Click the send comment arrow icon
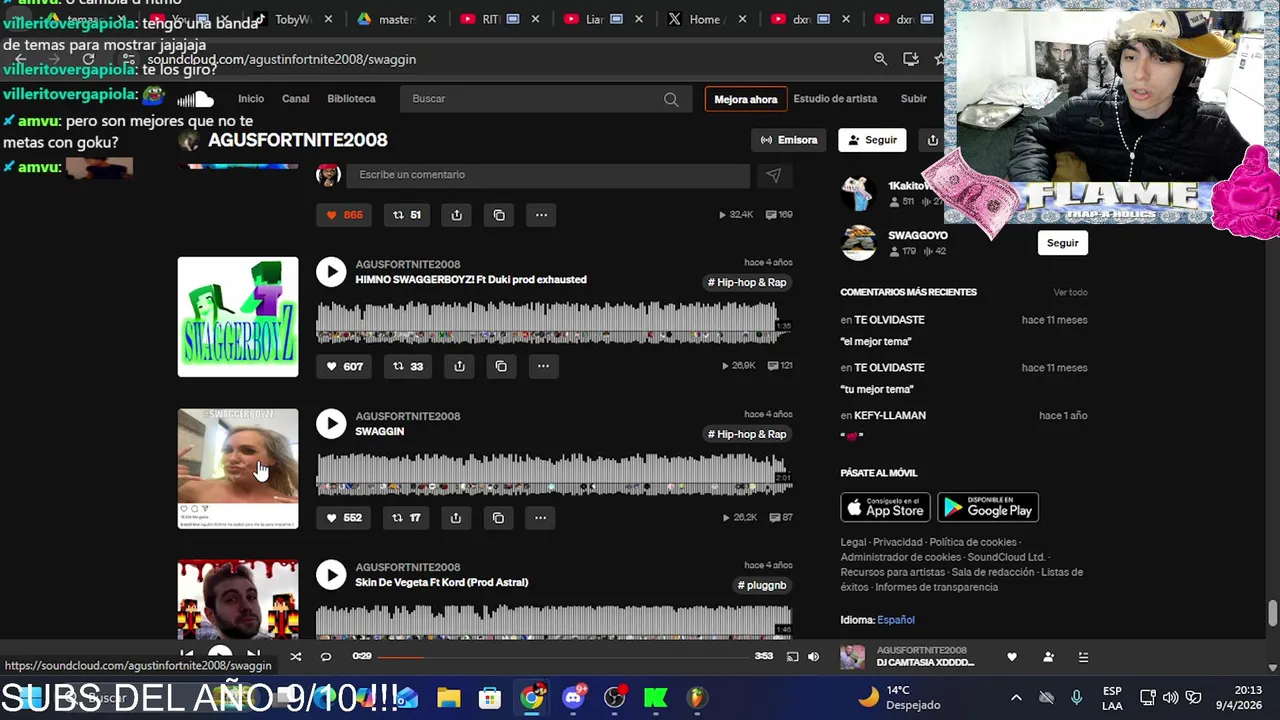Viewport: 1280px width, 720px height. click(773, 175)
